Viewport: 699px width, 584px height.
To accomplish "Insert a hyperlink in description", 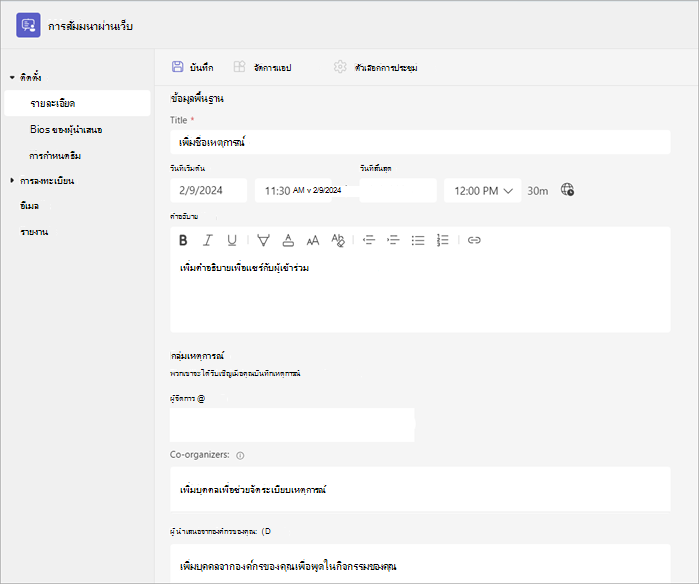I will (x=474, y=240).
